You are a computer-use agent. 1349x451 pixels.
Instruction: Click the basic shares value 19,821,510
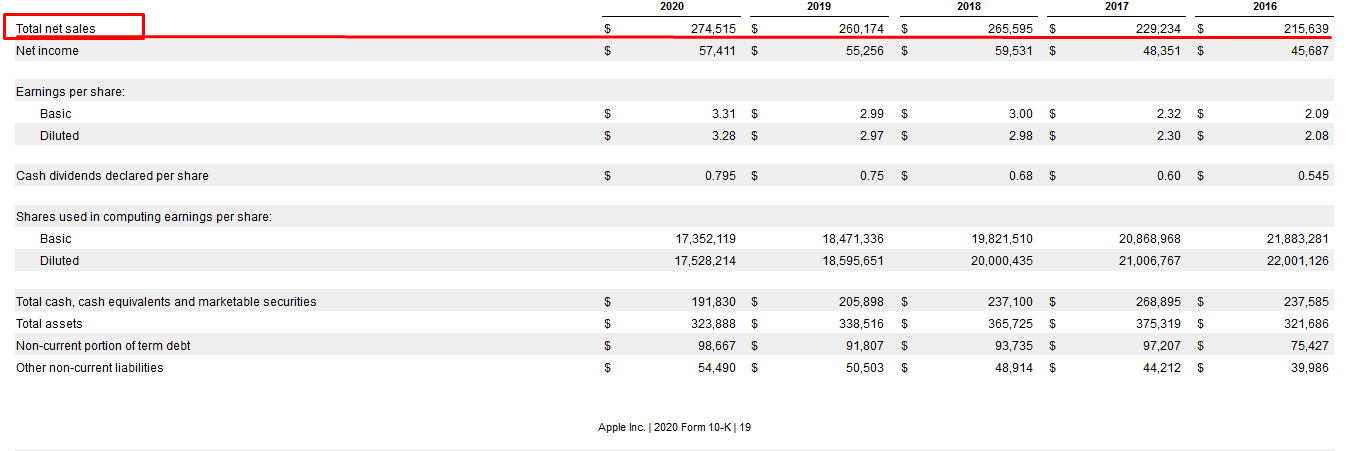tap(1003, 239)
